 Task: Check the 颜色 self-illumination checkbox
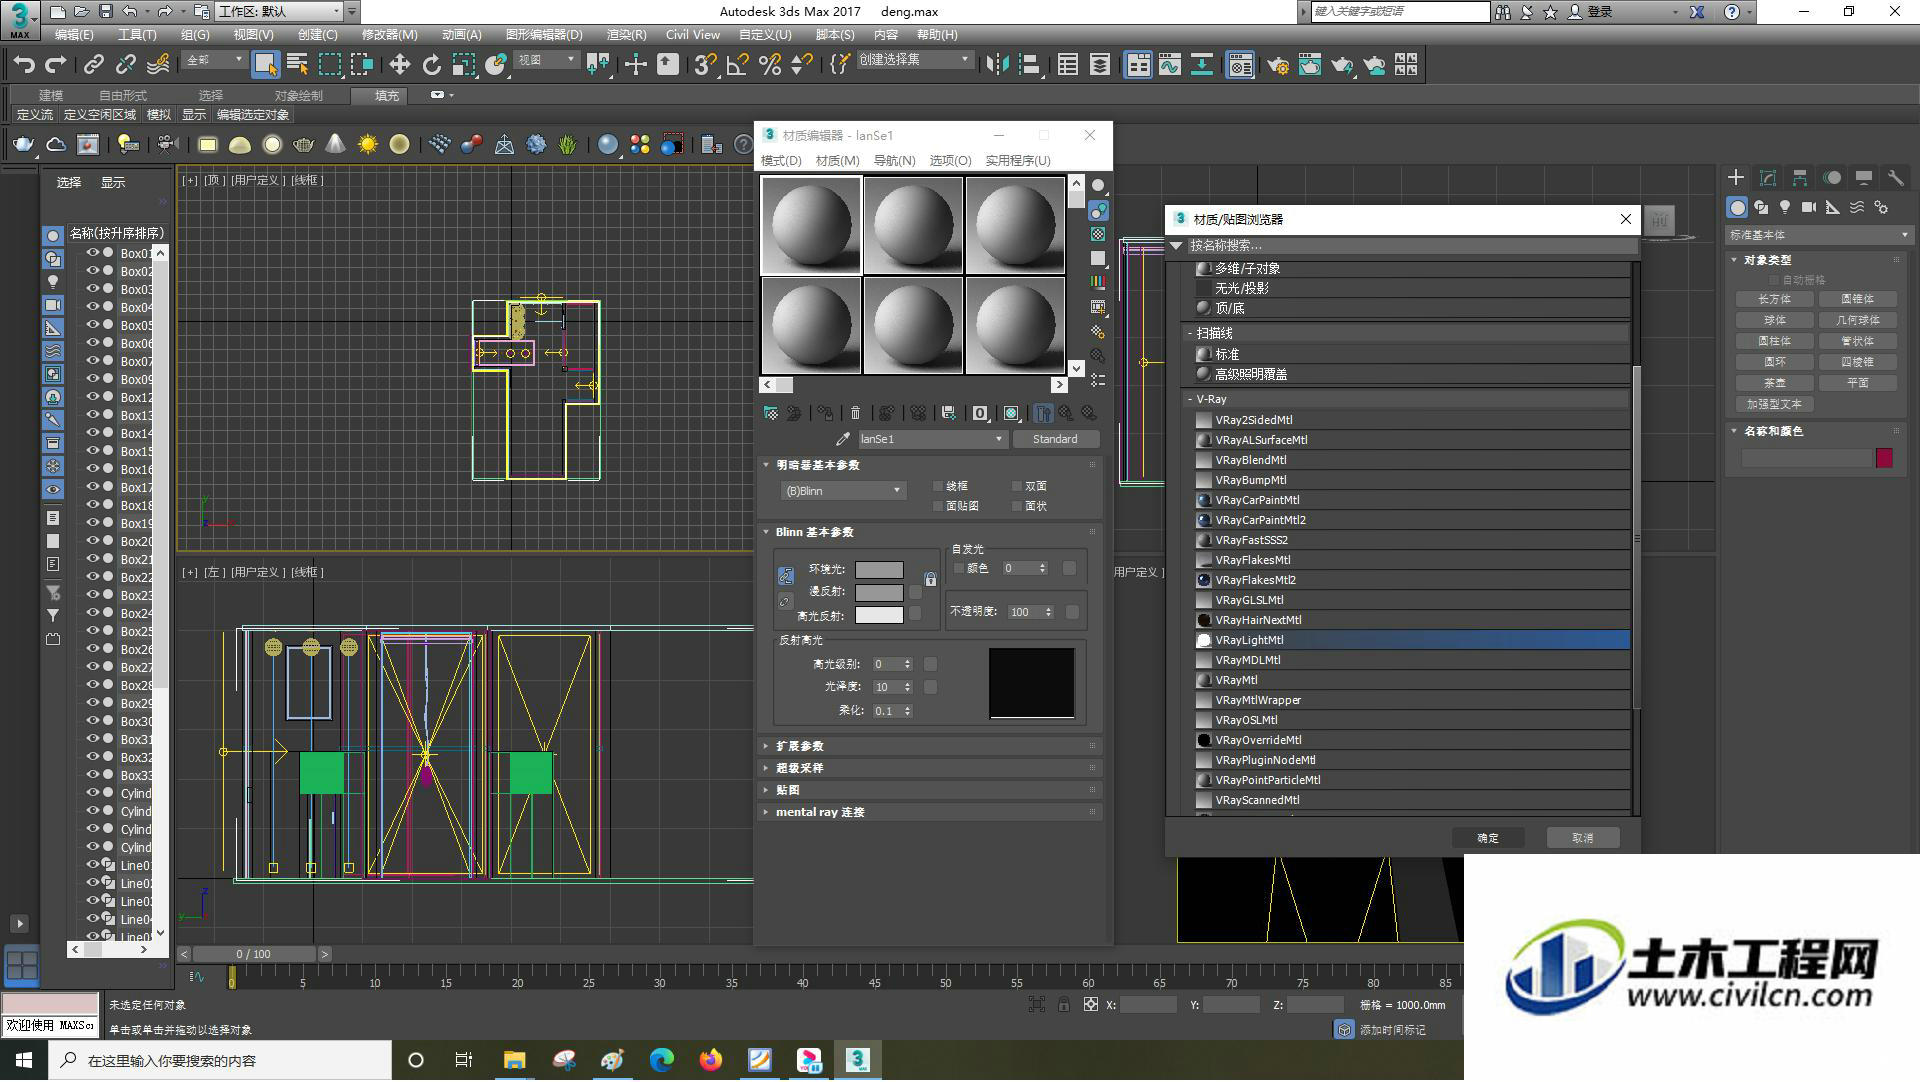(x=959, y=568)
